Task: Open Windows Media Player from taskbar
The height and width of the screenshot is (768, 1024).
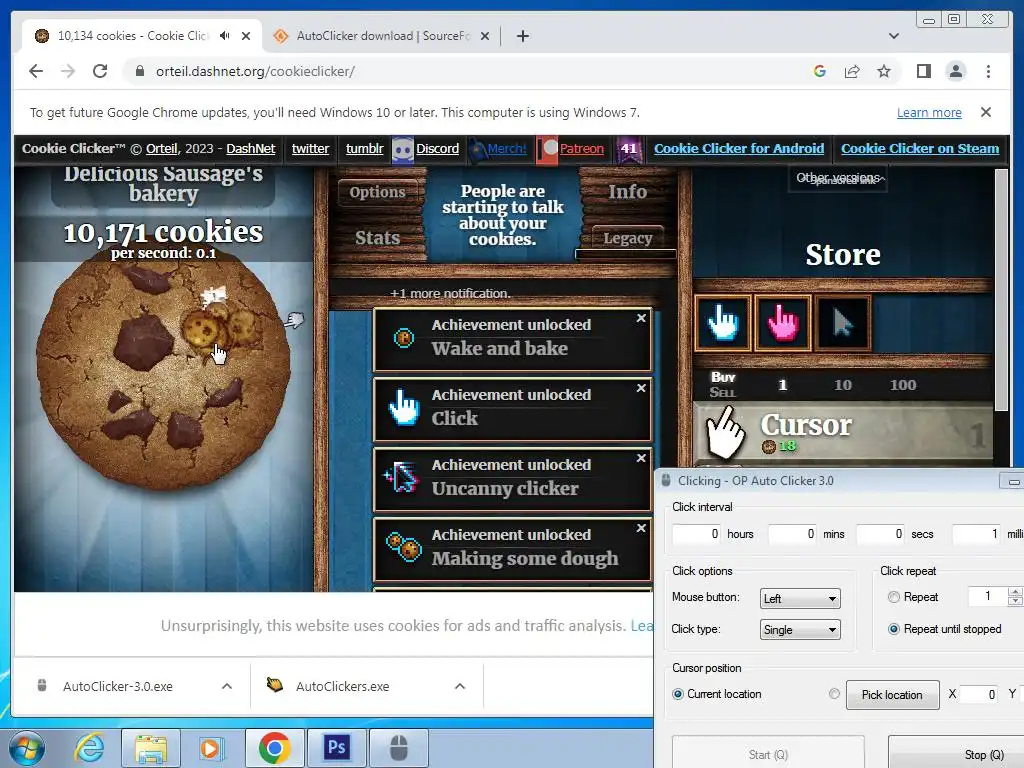Action: point(211,748)
